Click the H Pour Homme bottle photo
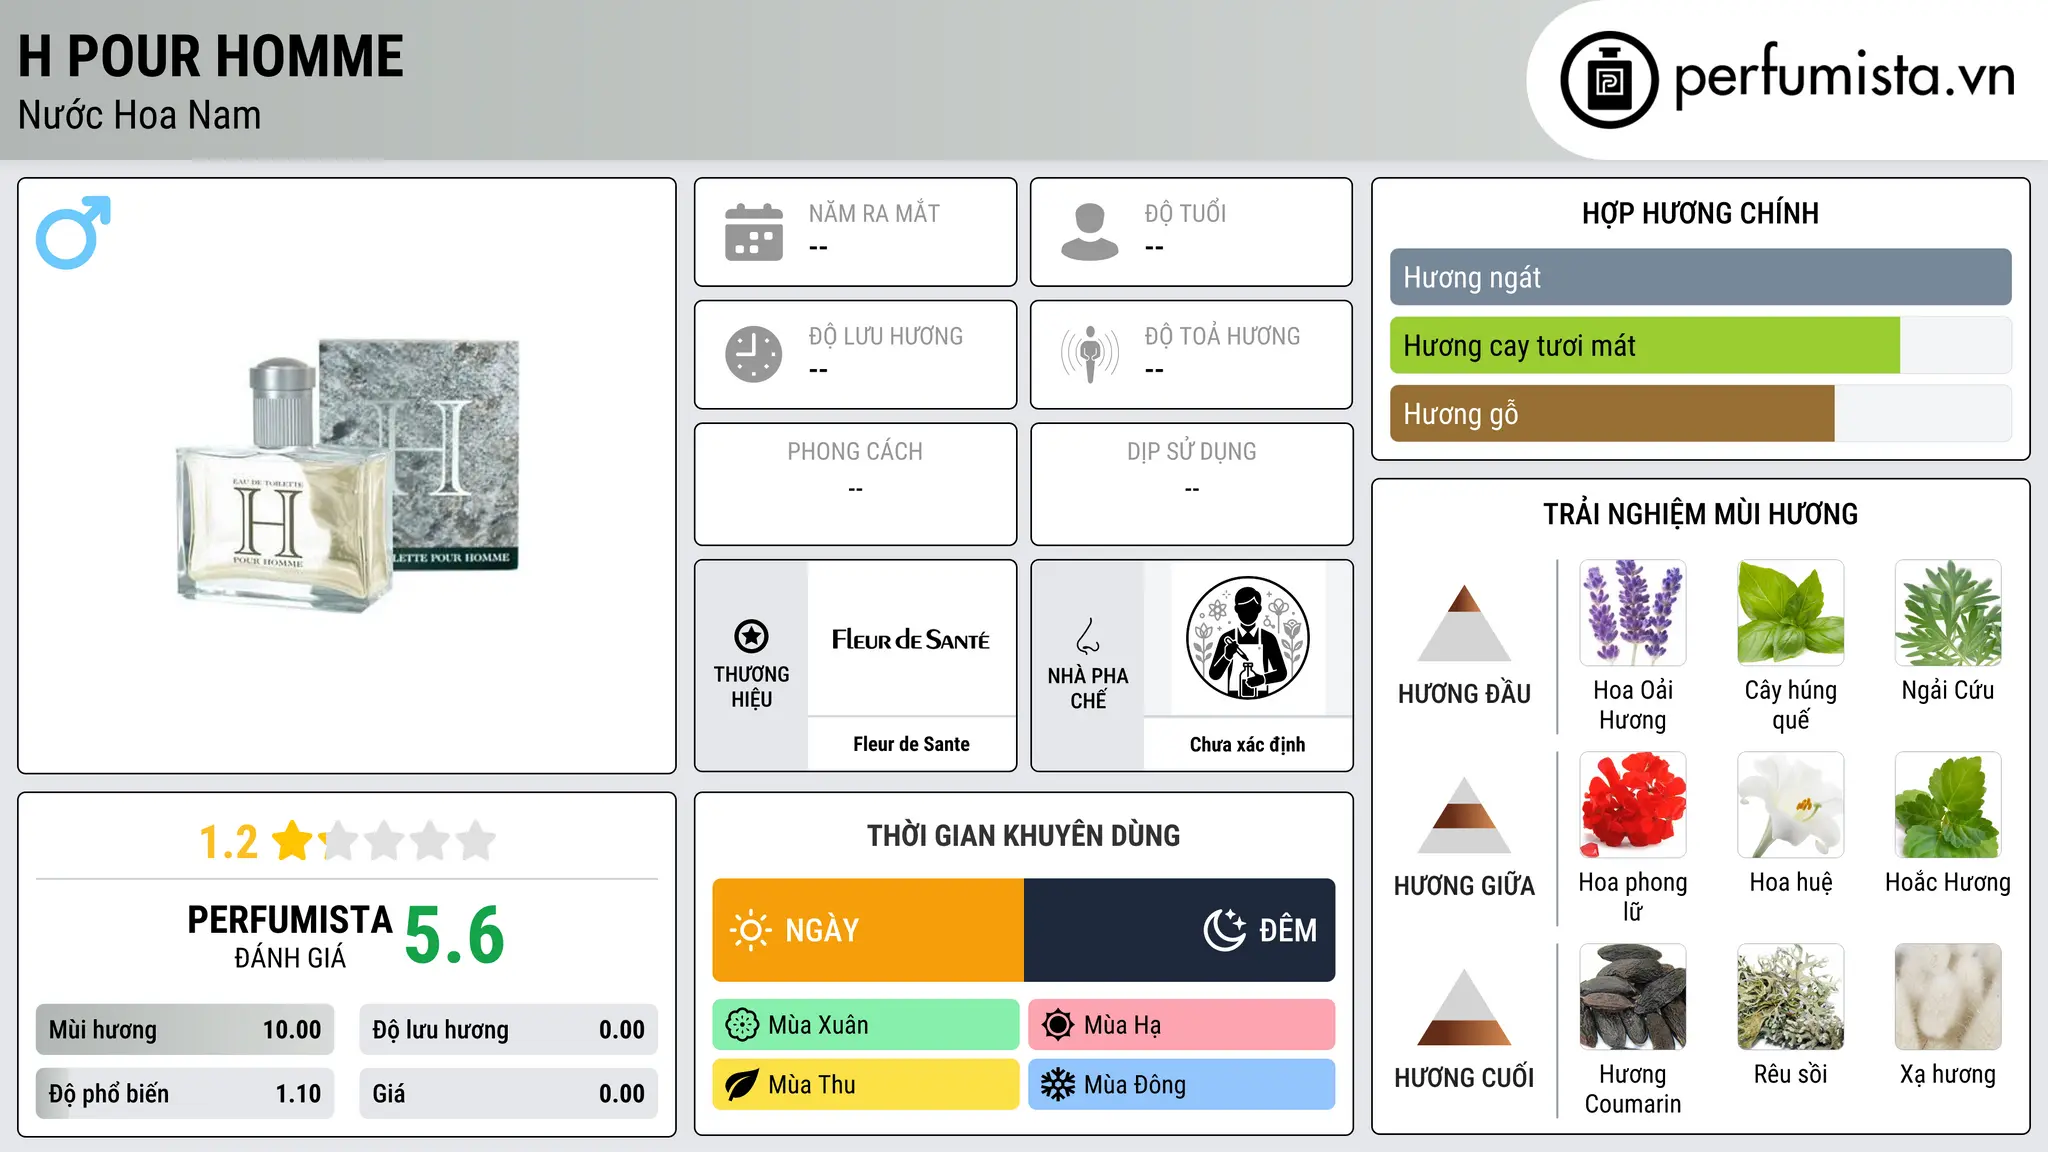The height and width of the screenshot is (1152, 2048). (x=347, y=476)
